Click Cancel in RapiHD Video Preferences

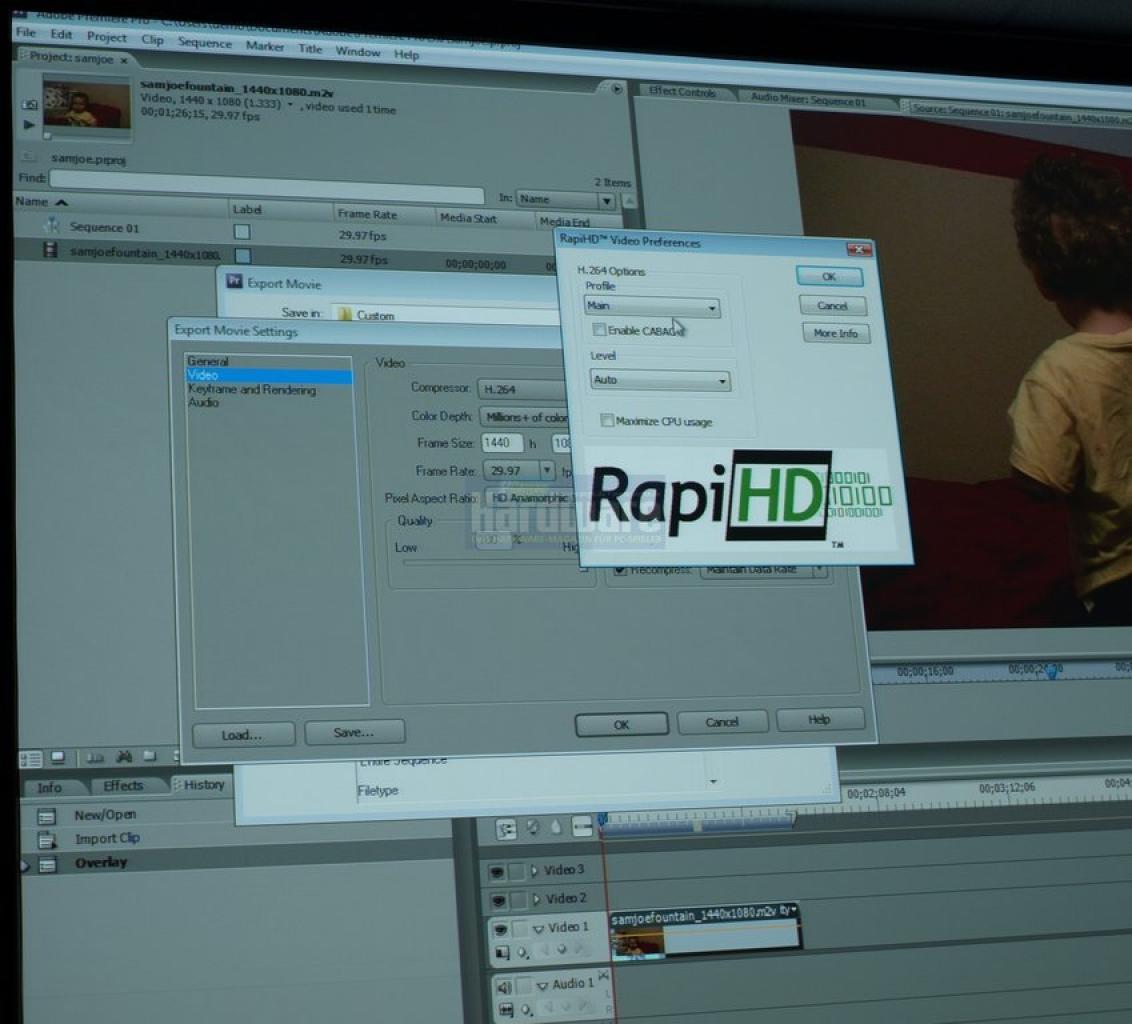click(832, 305)
